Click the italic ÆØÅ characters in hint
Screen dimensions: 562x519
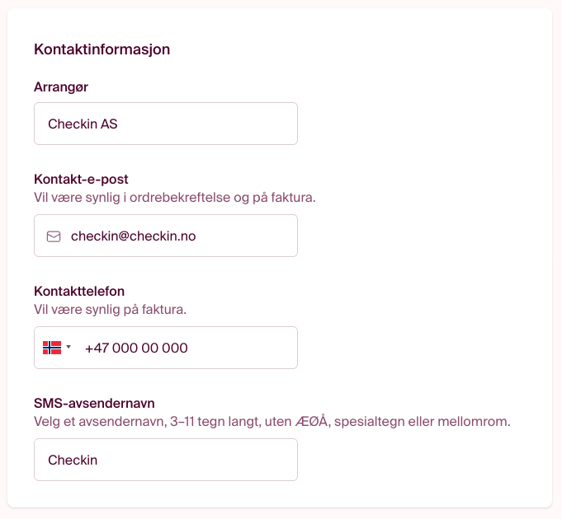[312, 421]
